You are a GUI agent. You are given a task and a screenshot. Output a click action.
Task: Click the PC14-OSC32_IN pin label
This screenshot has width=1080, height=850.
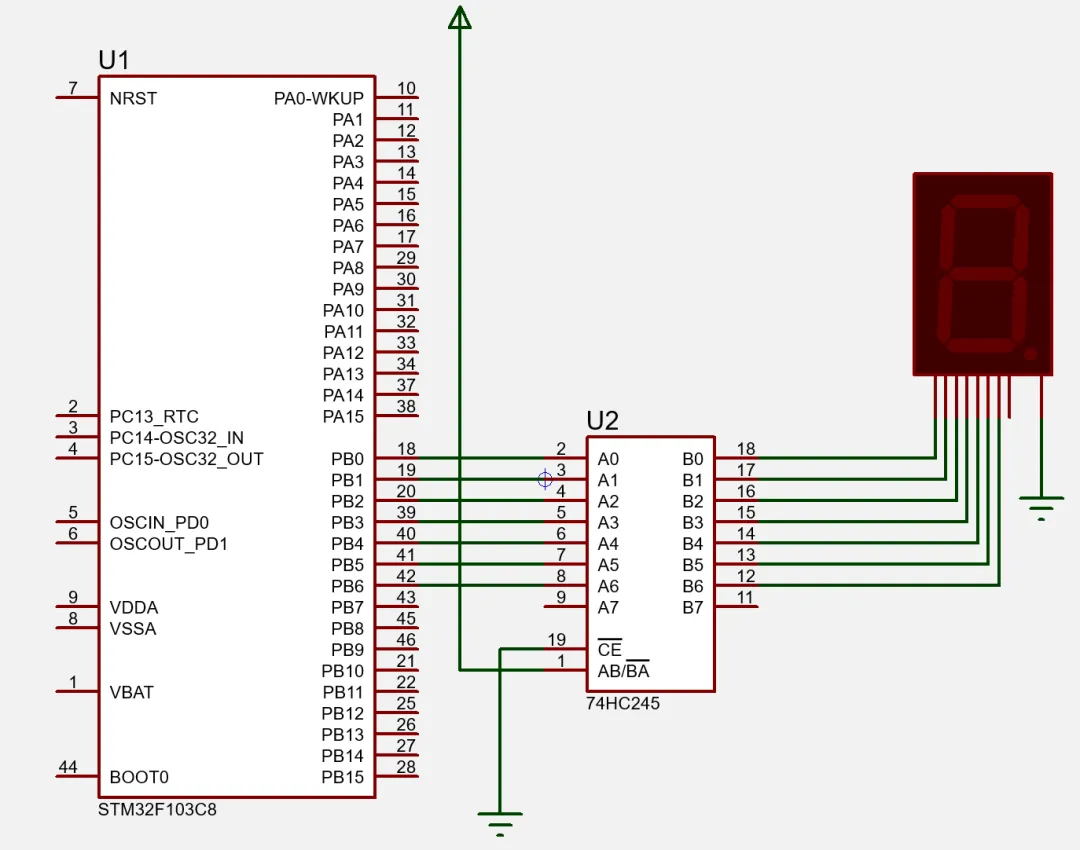[177, 438]
